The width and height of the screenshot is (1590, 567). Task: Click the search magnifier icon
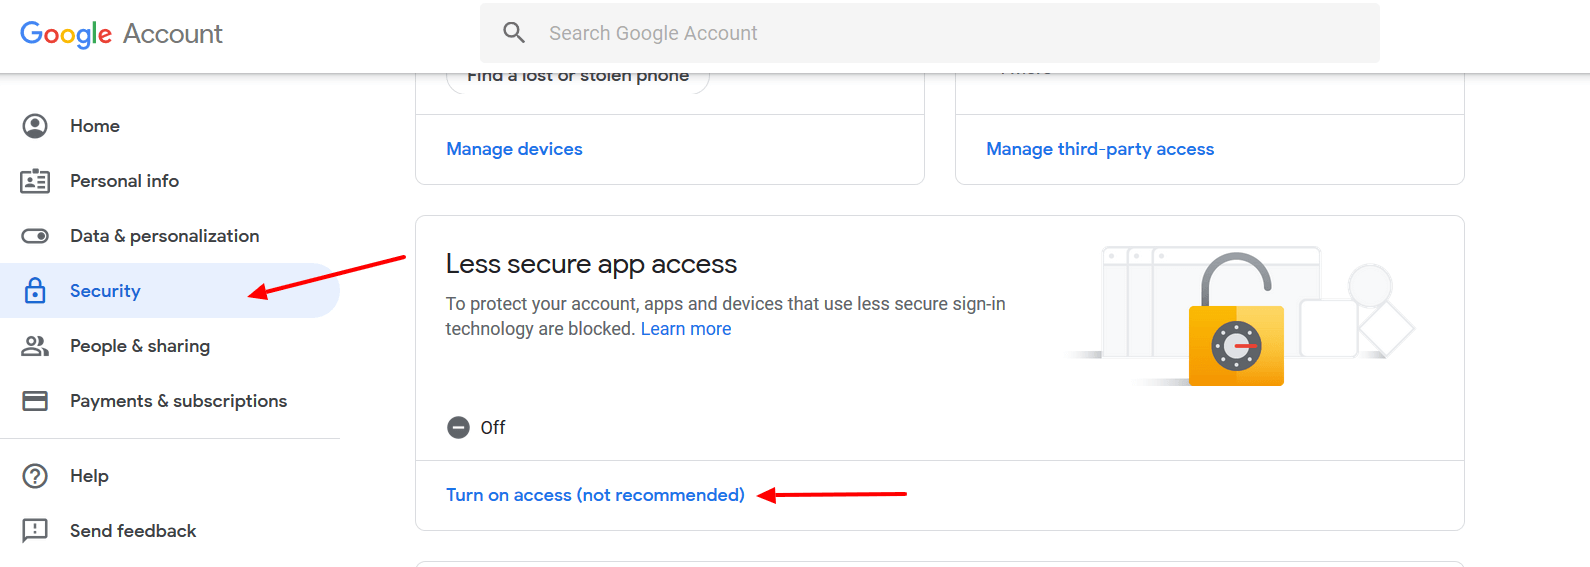click(x=514, y=33)
